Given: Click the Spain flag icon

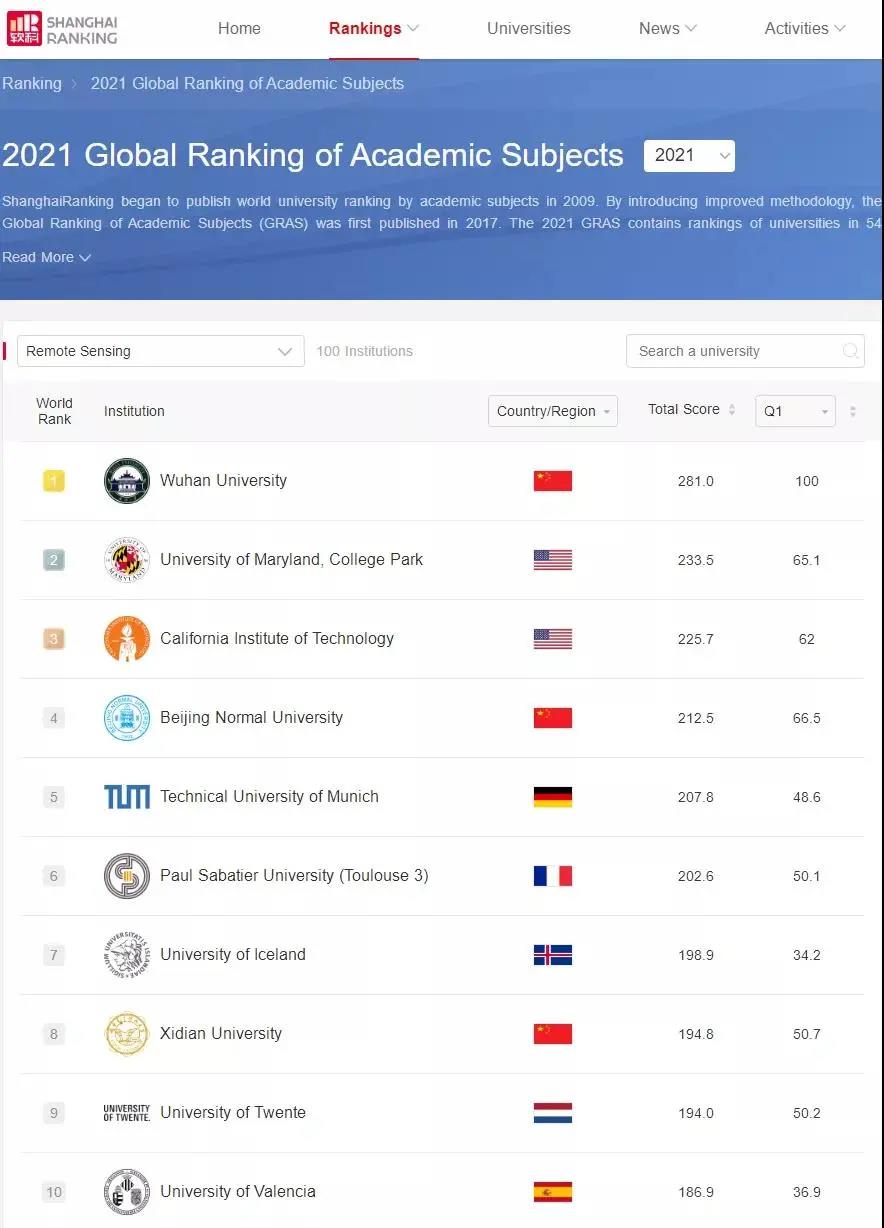Looking at the screenshot, I should [553, 1192].
